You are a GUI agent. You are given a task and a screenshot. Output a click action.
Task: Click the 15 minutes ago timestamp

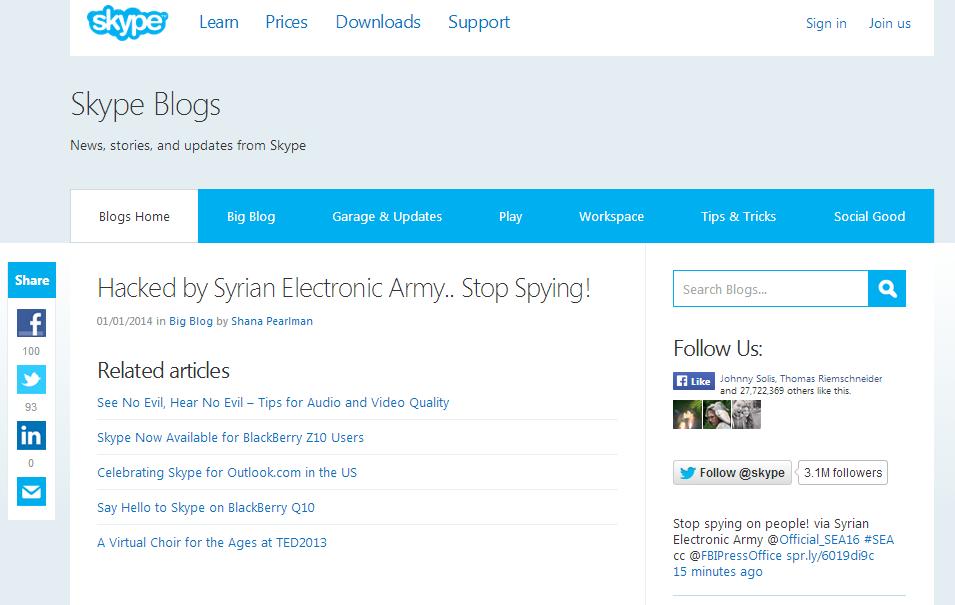[717, 571]
